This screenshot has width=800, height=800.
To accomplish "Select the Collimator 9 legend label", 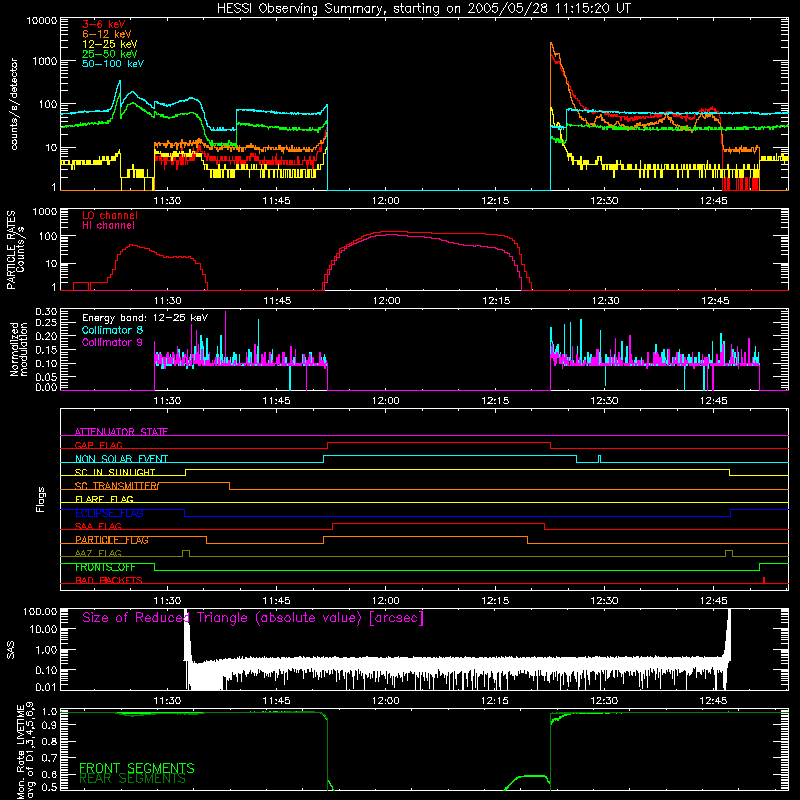I will coord(112,342).
